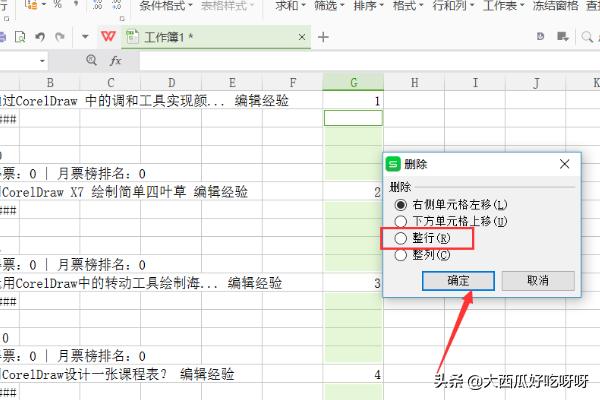Click cell text 中的调和工具实现颜... 编辑经验

(x=187, y=101)
